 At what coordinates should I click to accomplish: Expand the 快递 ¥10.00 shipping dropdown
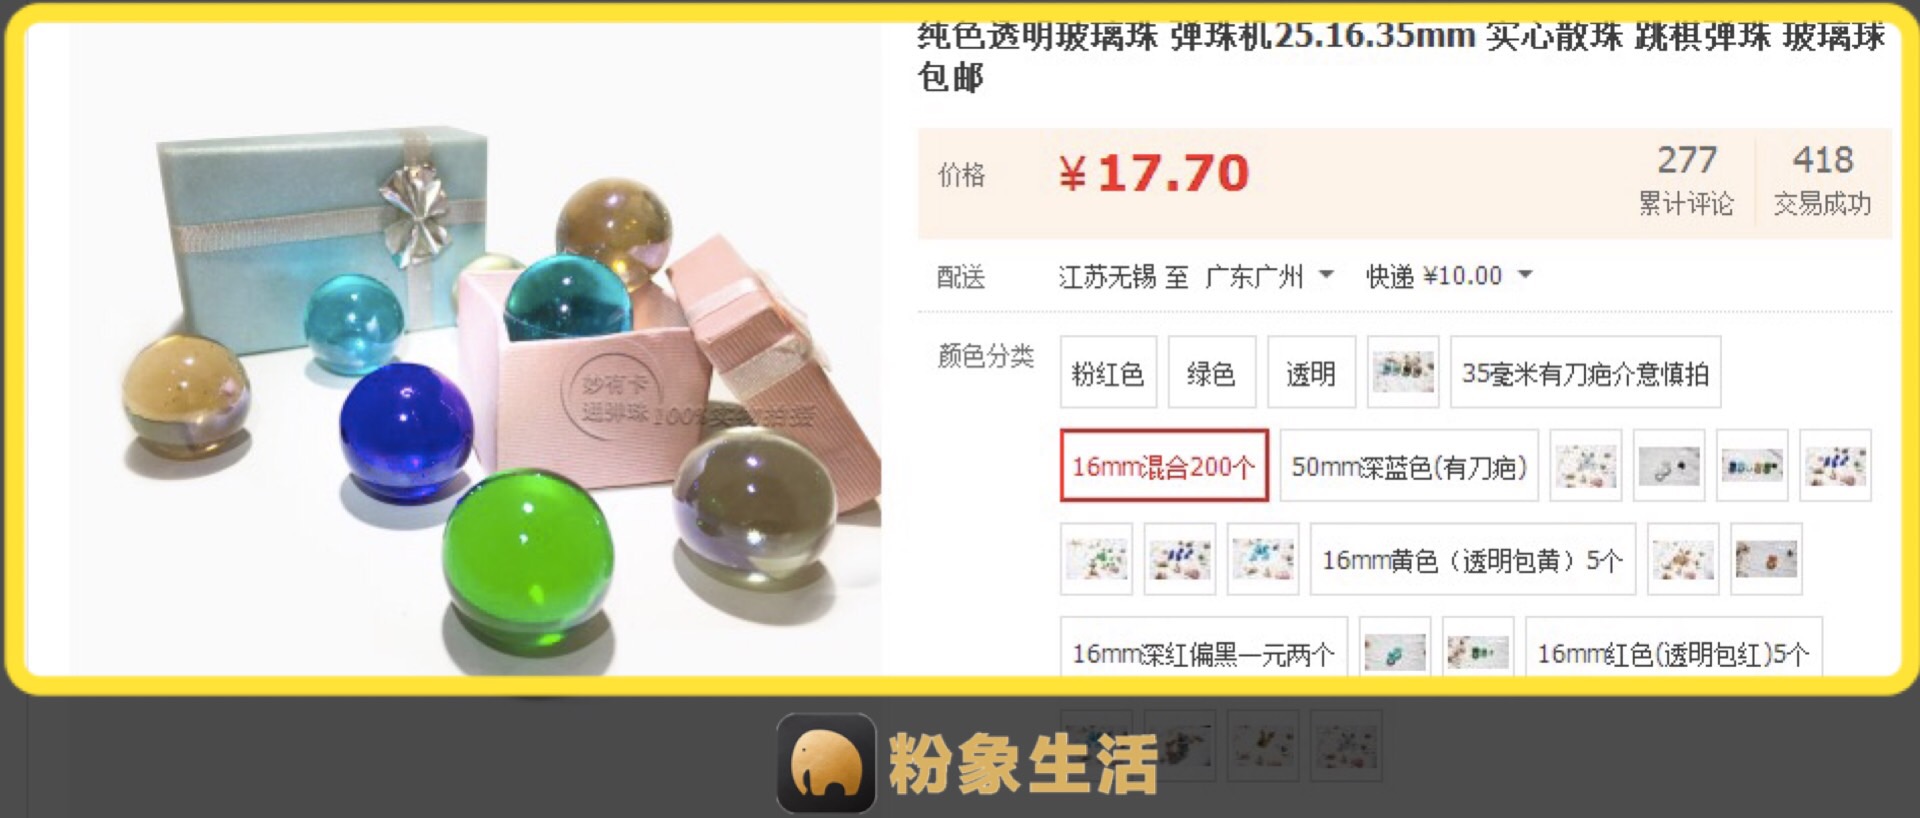(x=1449, y=276)
